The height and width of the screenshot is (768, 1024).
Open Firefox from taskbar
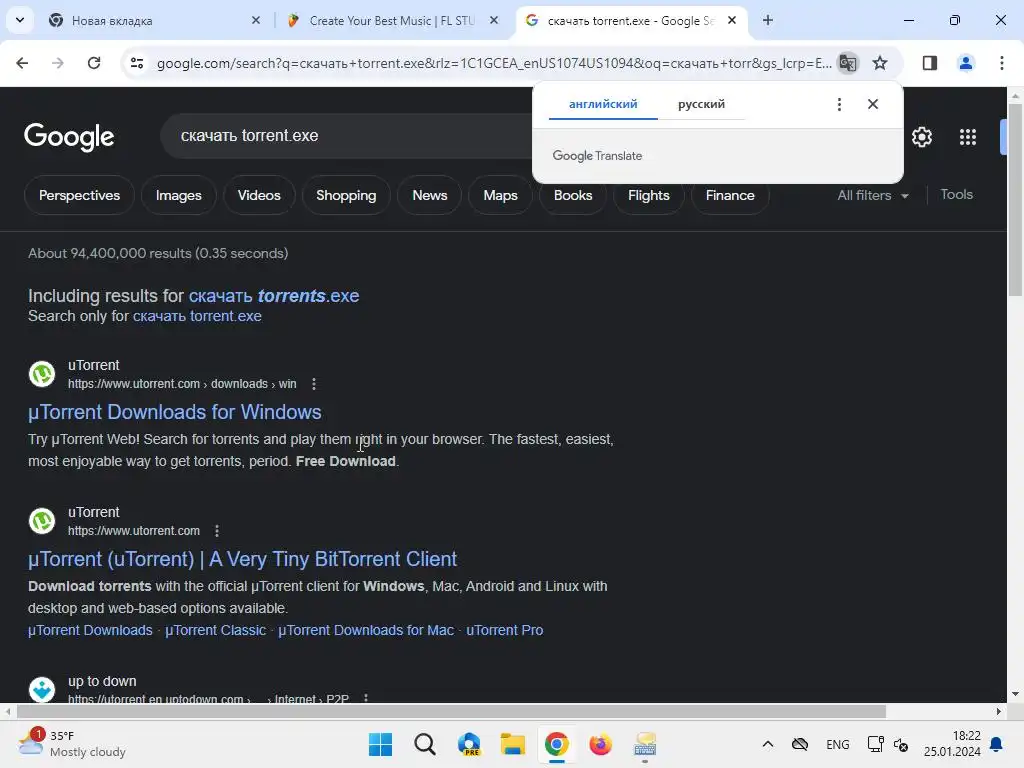600,744
